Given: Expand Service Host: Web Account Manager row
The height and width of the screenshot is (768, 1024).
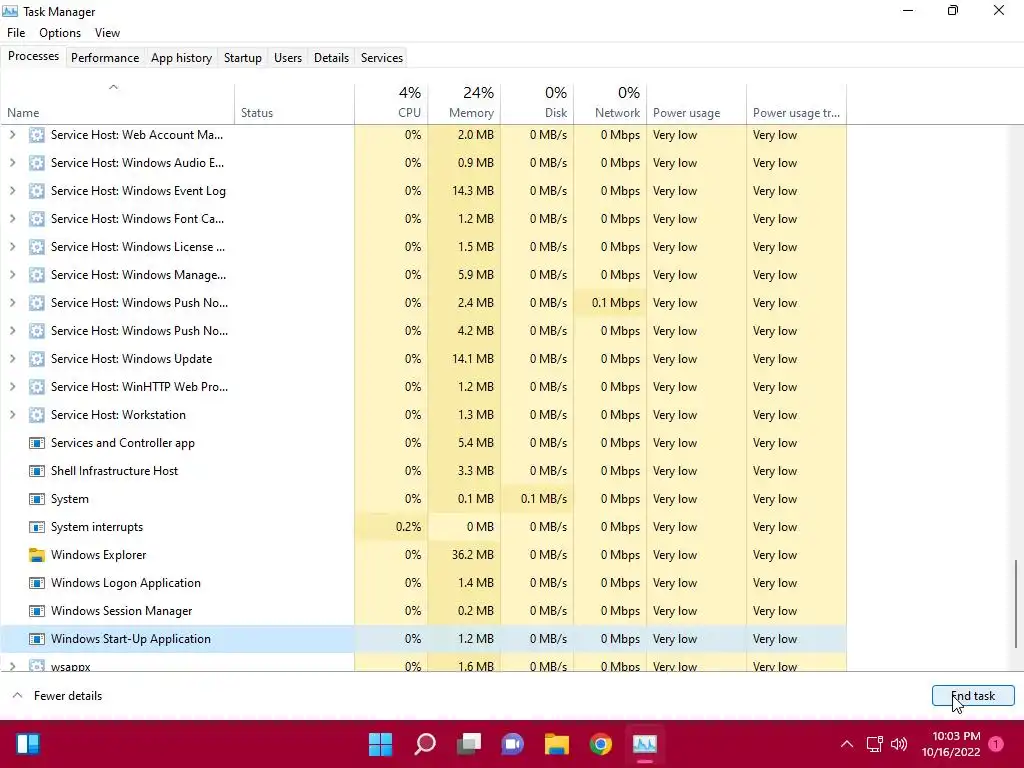Looking at the screenshot, I should tap(12, 135).
